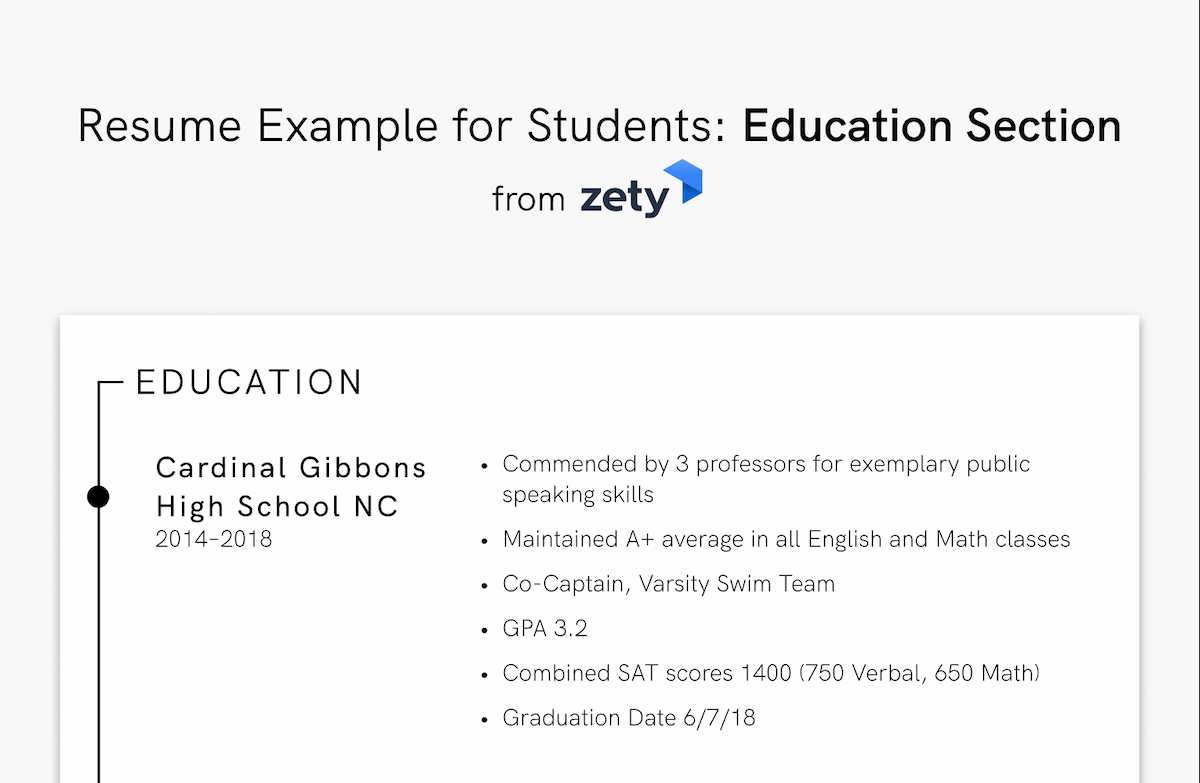Click the EDUCATION section heading
Viewport: 1200px width, 783px height.
(x=249, y=382)
